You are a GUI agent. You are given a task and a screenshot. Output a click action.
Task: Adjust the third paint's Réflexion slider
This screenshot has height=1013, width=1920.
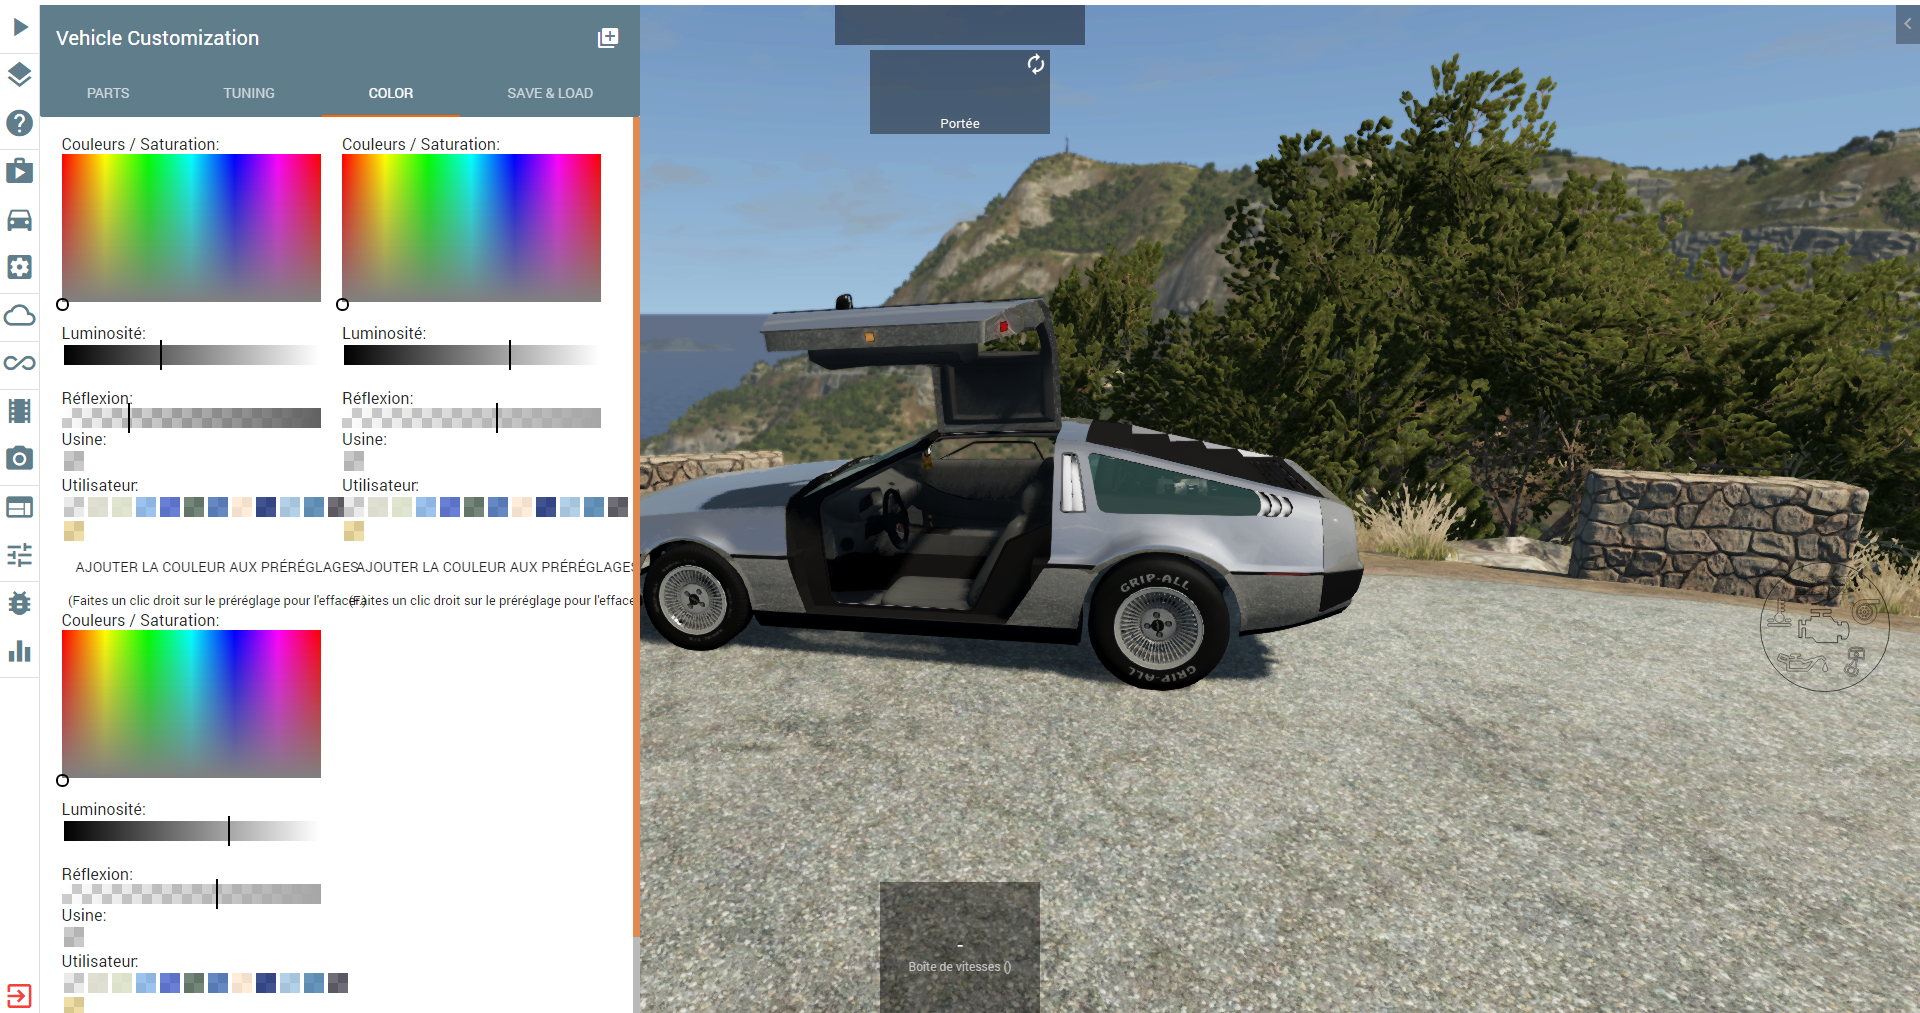pyautogui.click(x=191, y=894)
